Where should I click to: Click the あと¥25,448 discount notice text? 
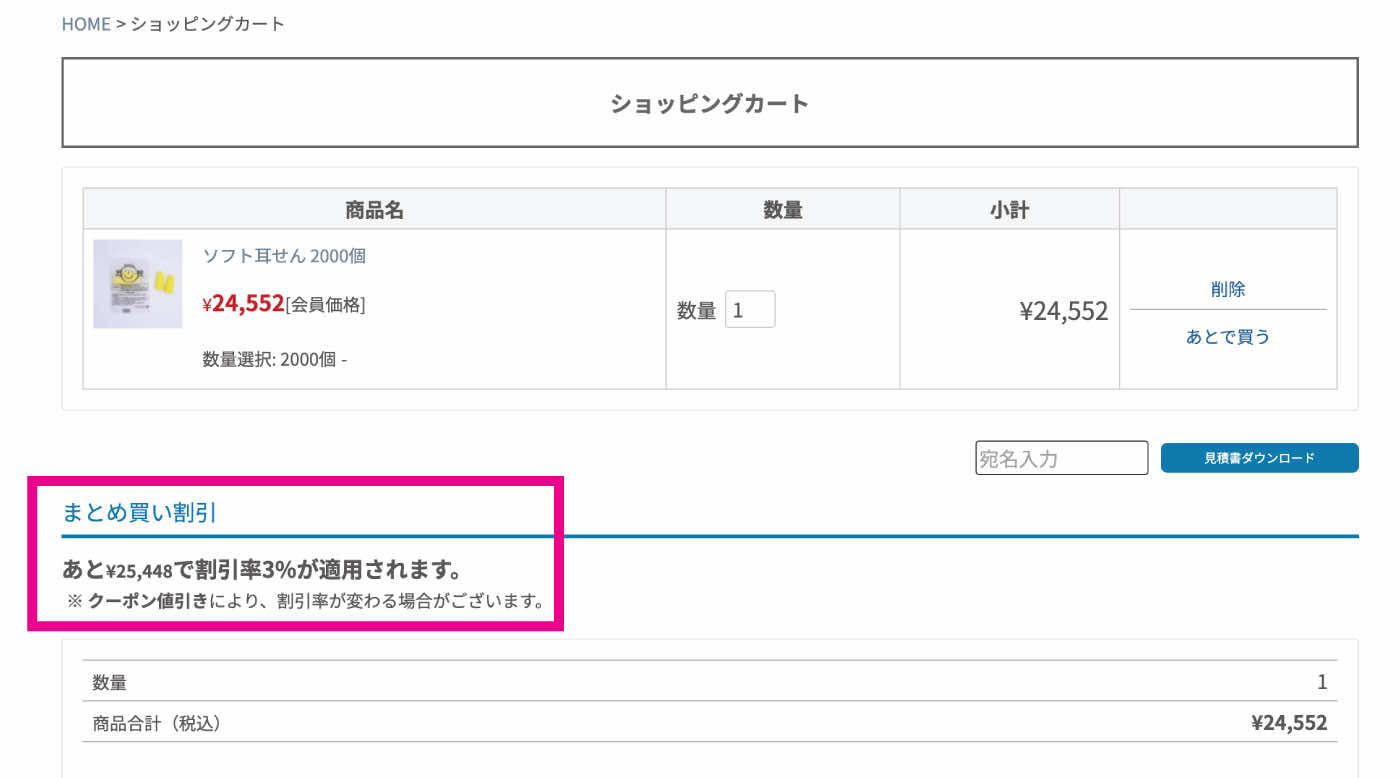262,570
